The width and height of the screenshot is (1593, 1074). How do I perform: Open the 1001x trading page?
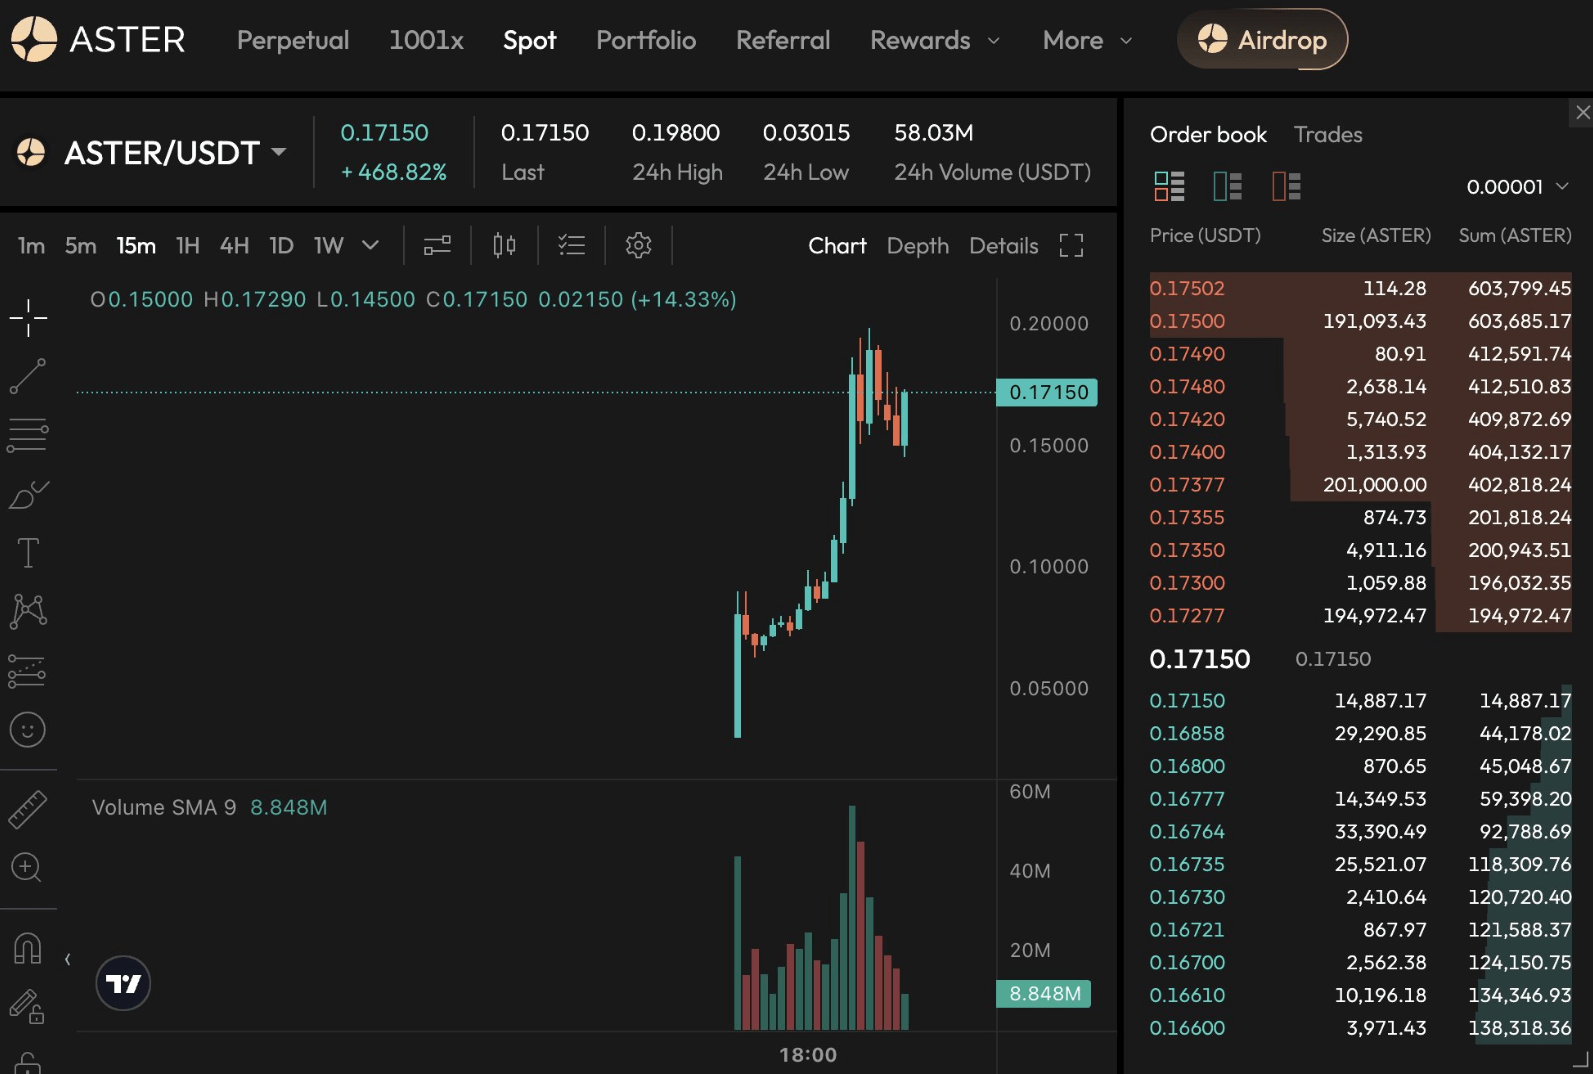[x=426, y=40]
